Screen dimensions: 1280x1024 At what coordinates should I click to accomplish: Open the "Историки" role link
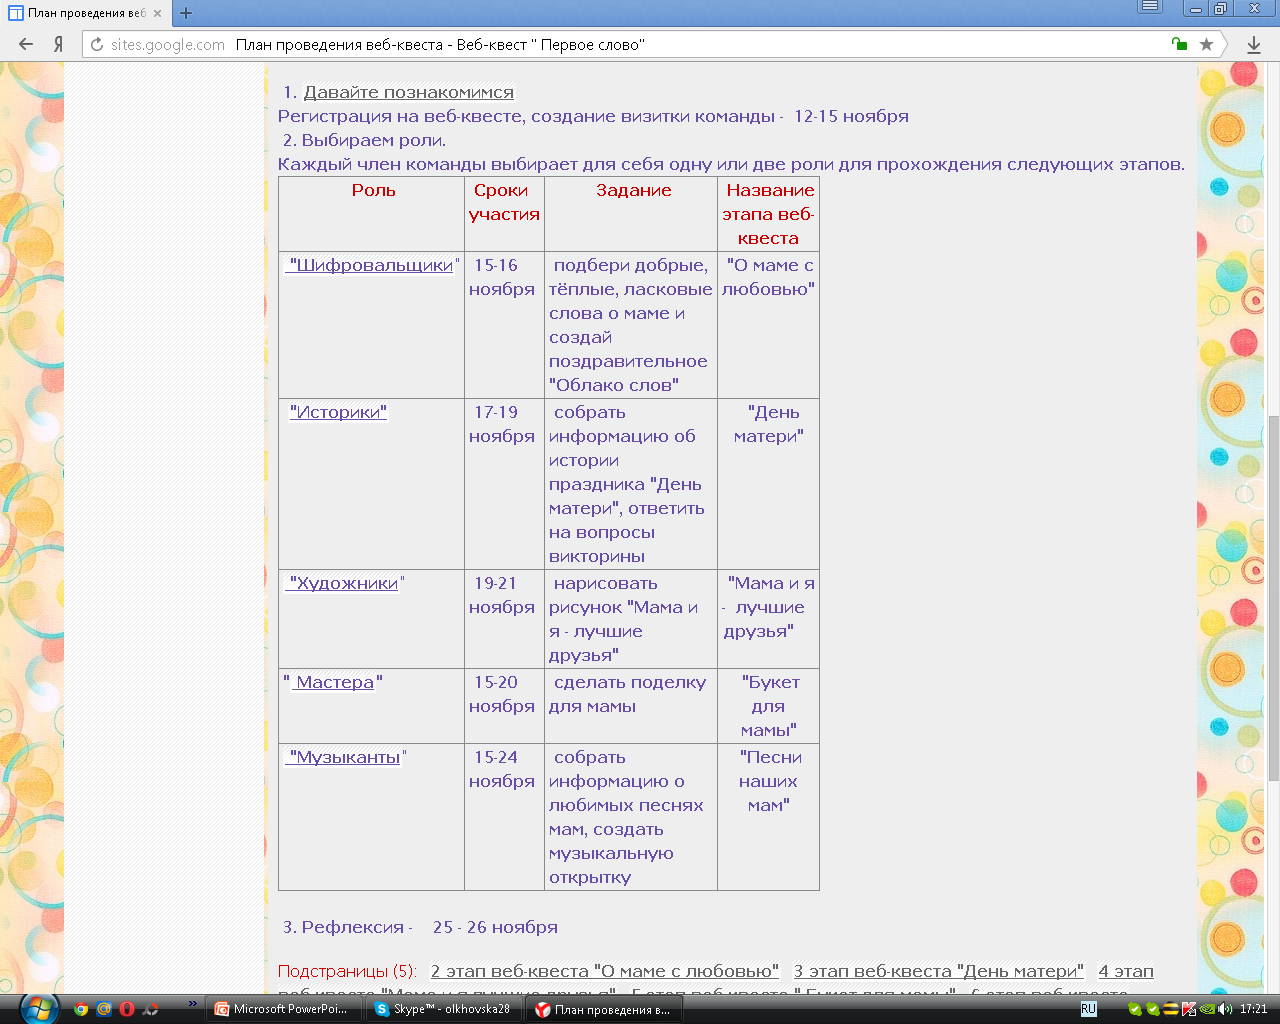click(x=338, y=412)
